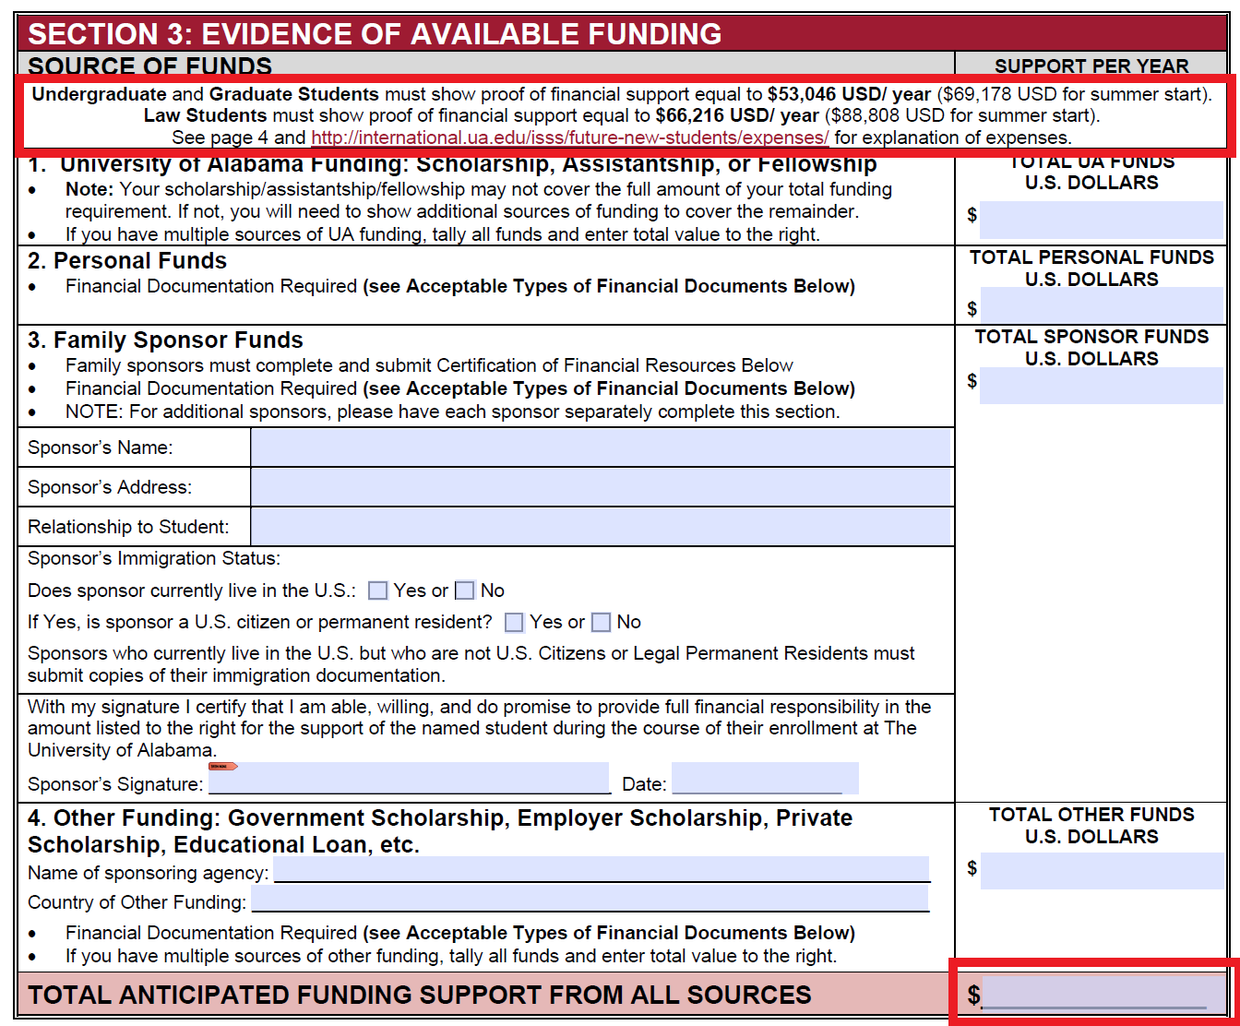1240x1026 pixels.
Task: Click the Date field beside the signature
Action: point(764,779)
